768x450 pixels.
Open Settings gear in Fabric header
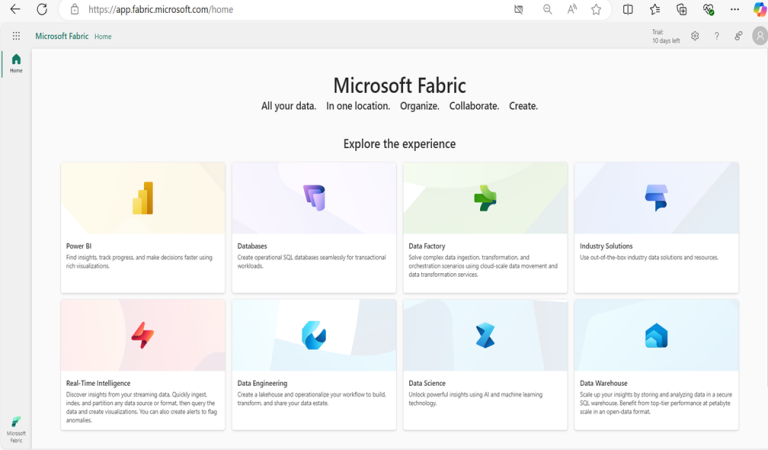[x=695, y=36]
